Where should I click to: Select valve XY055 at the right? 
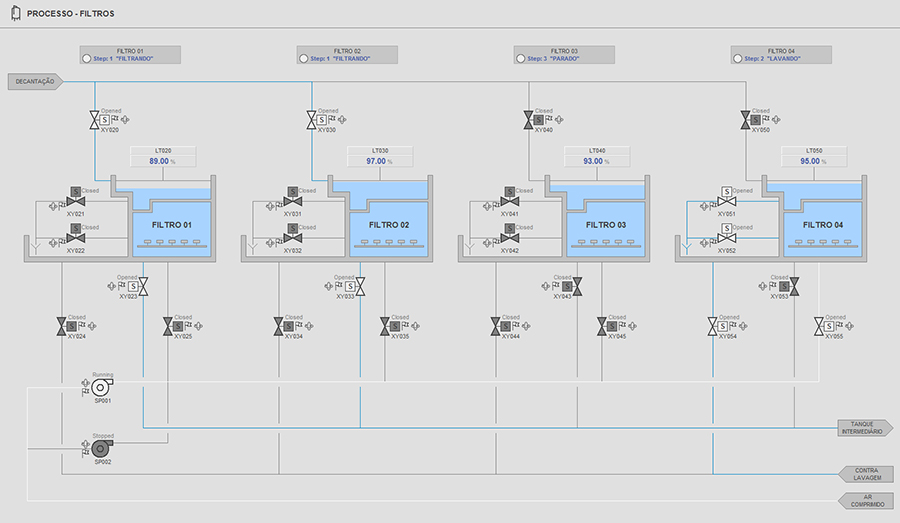[819, 326]
